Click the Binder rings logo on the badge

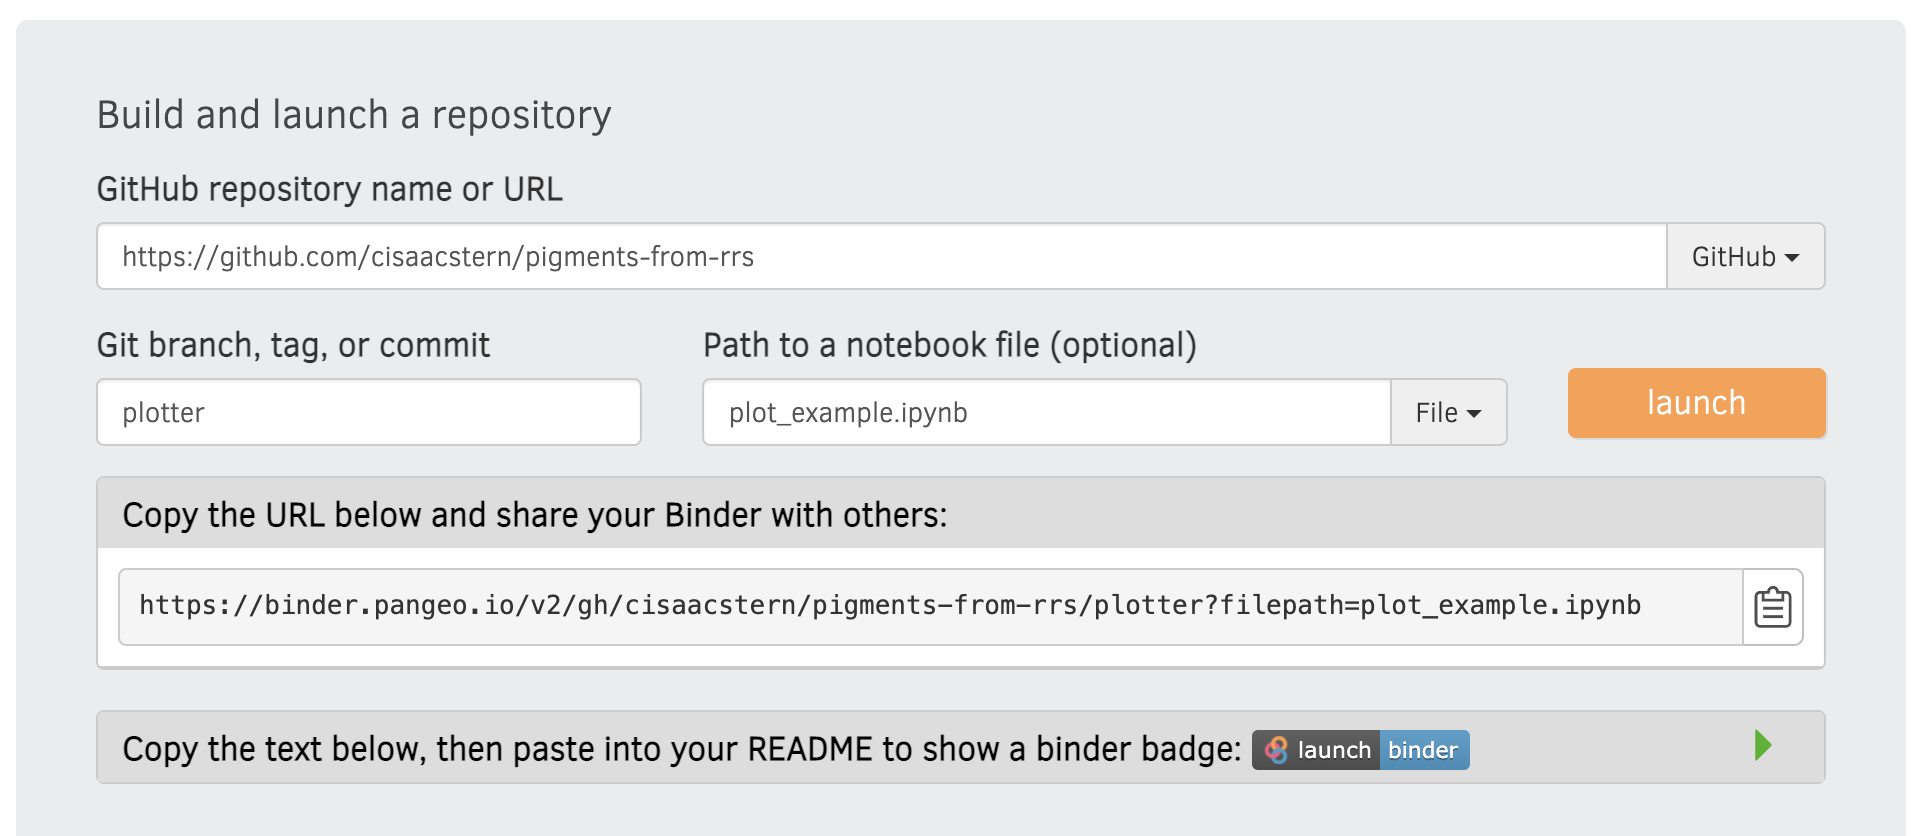[x=1276, y=749]
